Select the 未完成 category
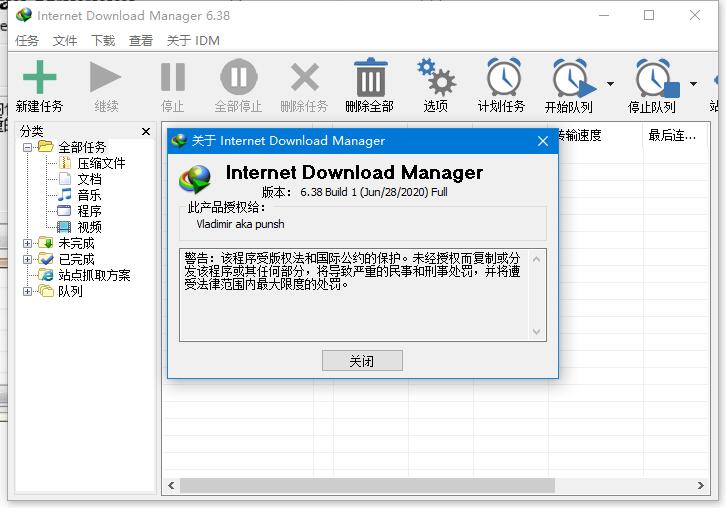The height and width of the screenshot is (508, 726). click(76, 243)
